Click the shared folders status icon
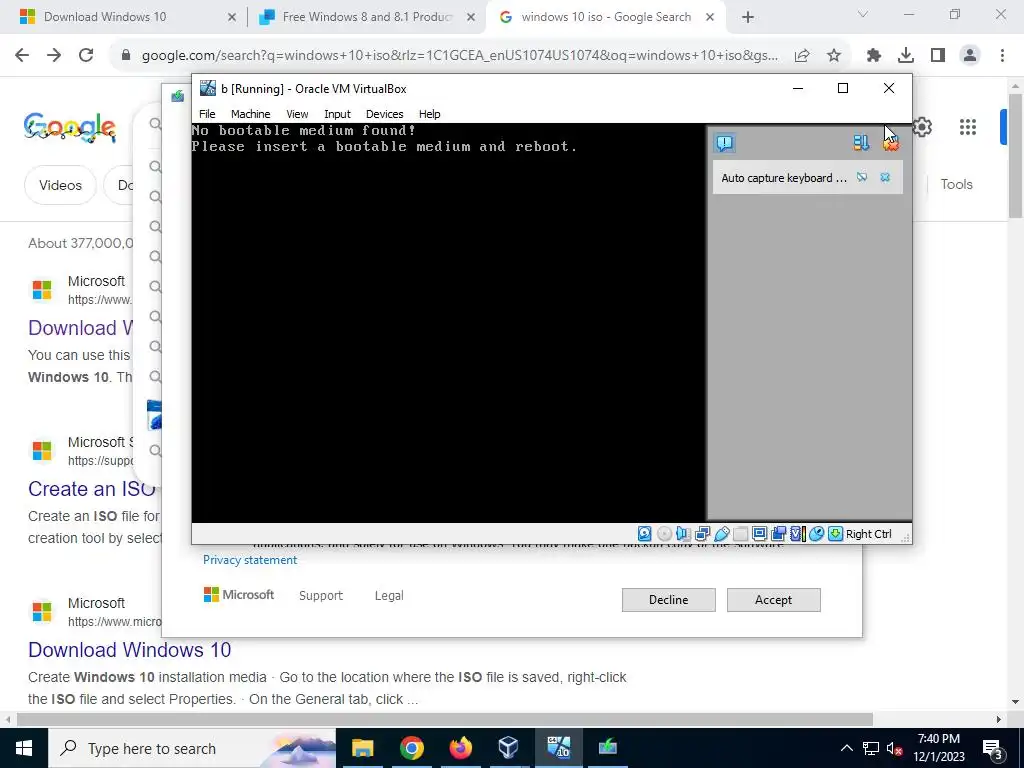1024x768 pixels. point(740,534)
